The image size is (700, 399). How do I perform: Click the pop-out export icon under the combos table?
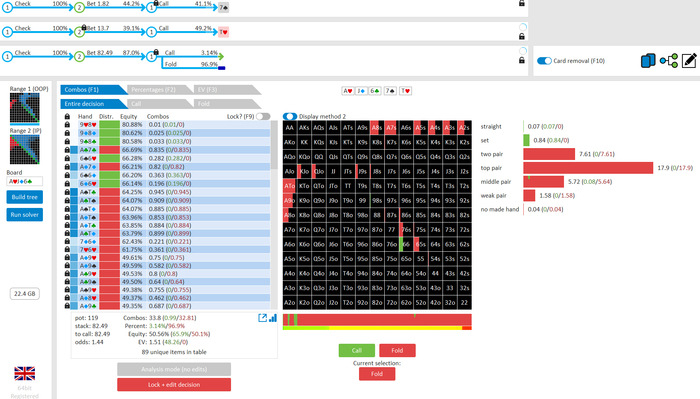click(262, 318)
